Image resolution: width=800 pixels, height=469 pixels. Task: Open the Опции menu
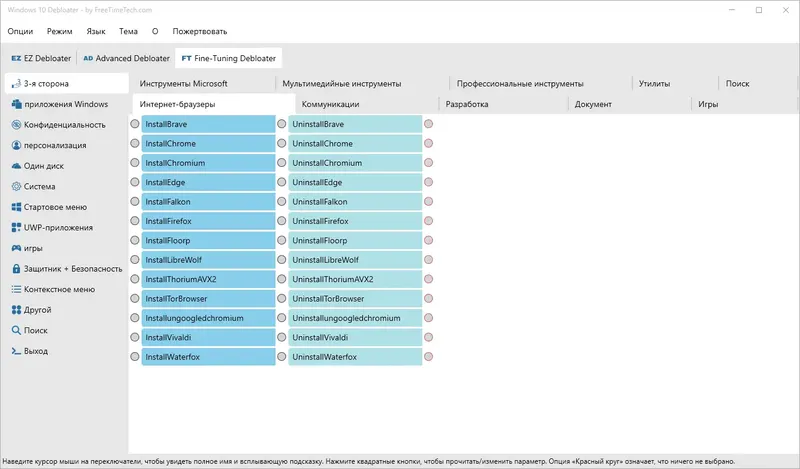[20, 32]
